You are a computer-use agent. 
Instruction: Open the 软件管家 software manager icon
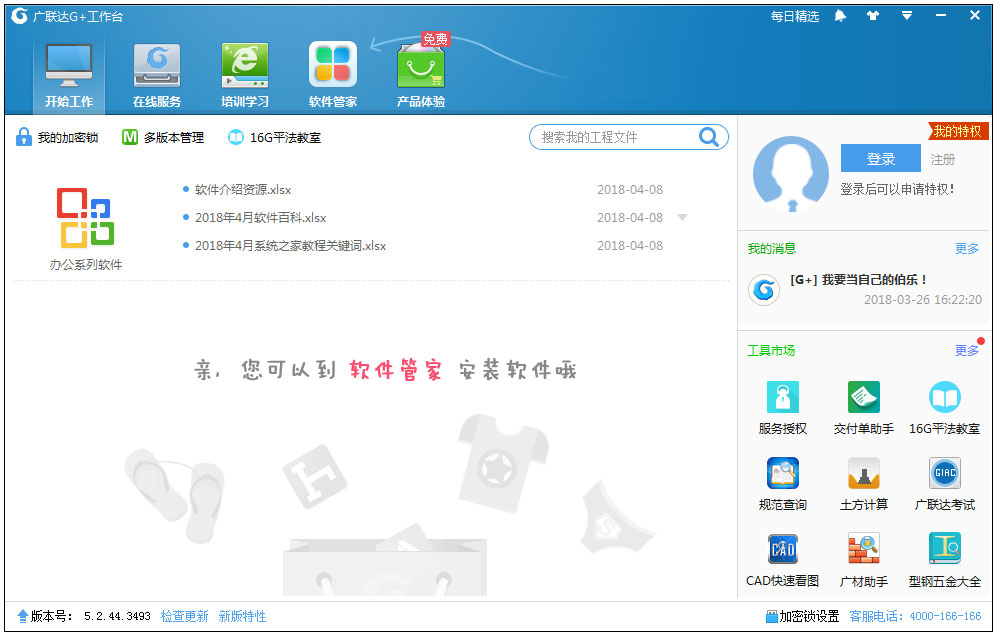[333, 66]
